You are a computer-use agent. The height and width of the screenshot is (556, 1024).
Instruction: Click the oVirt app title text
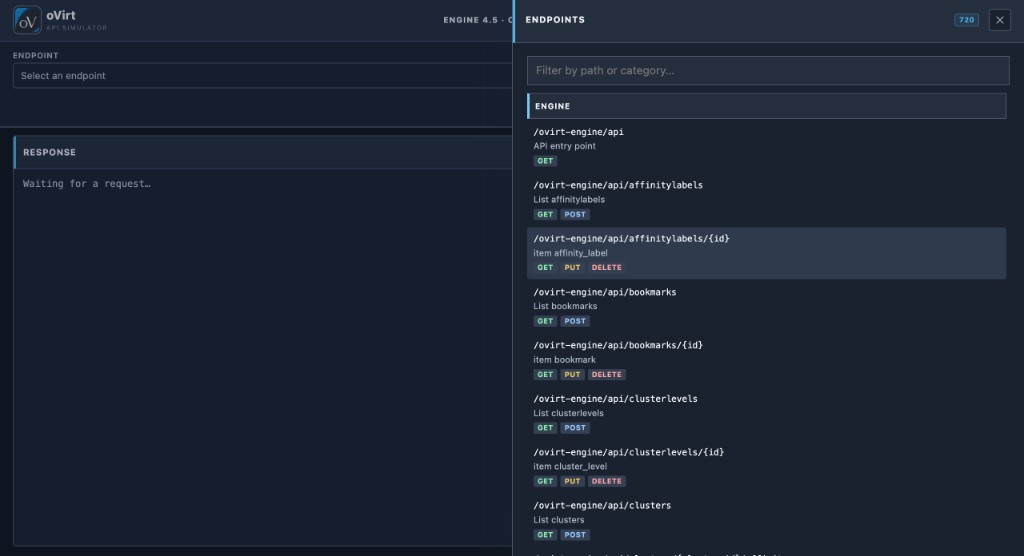(x=61, y=16)
